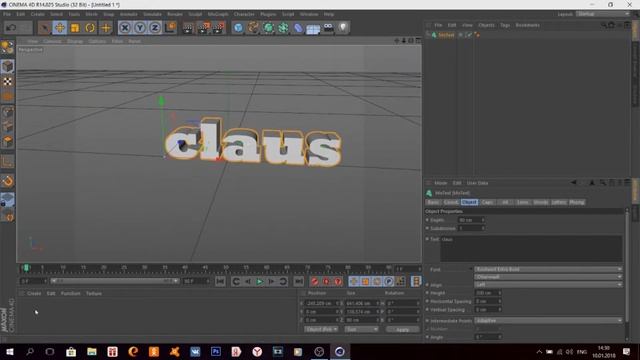This screenshot has width=640, height=360.
Task: Open the array/modeling objects icon
Action: click(283, 28)
